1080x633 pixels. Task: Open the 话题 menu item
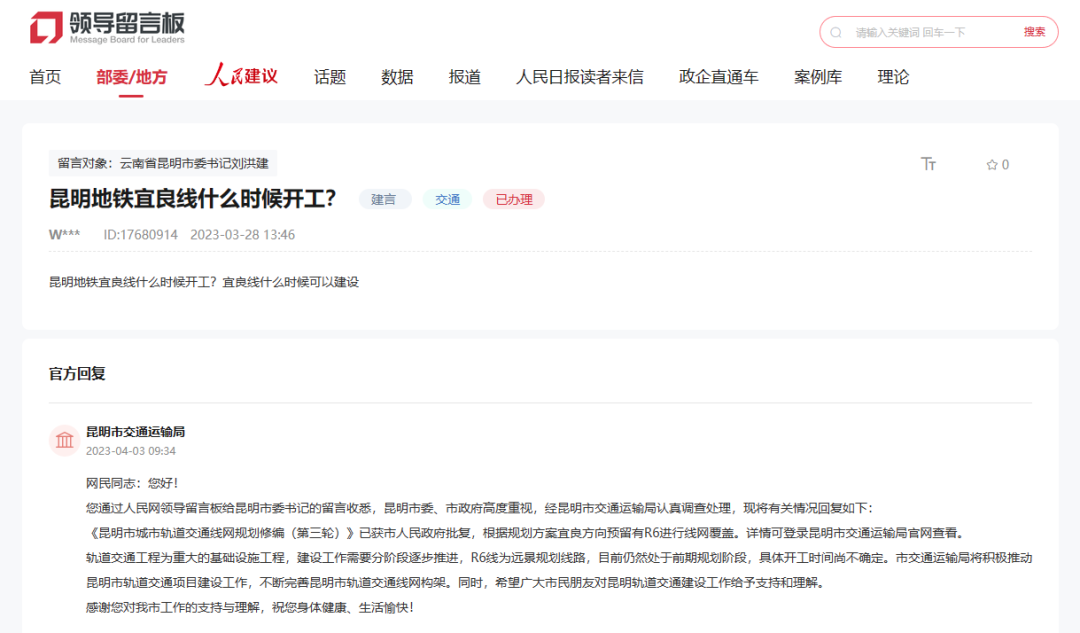(330, 76)
